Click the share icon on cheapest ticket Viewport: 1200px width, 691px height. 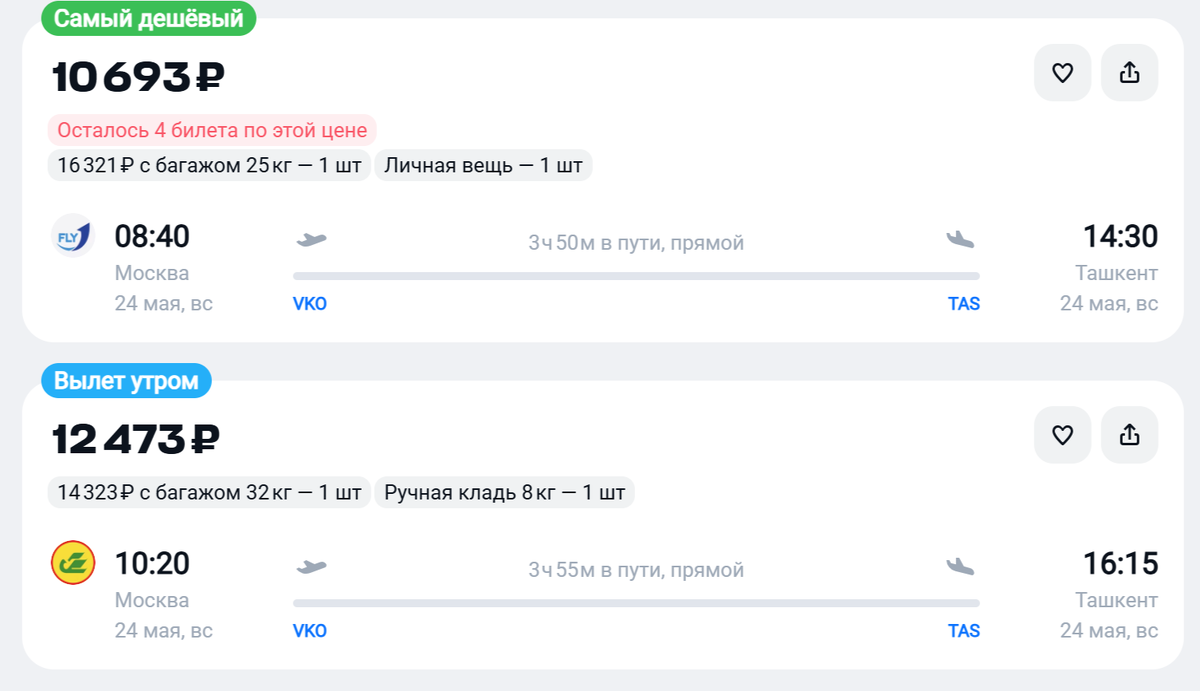click(1129, 72)
